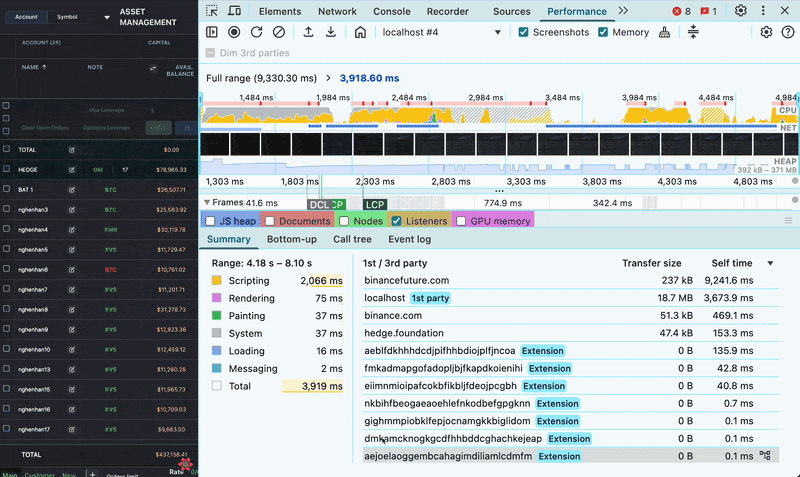
Task: Edit the BAT 1 account name
Action: (71, 189)
